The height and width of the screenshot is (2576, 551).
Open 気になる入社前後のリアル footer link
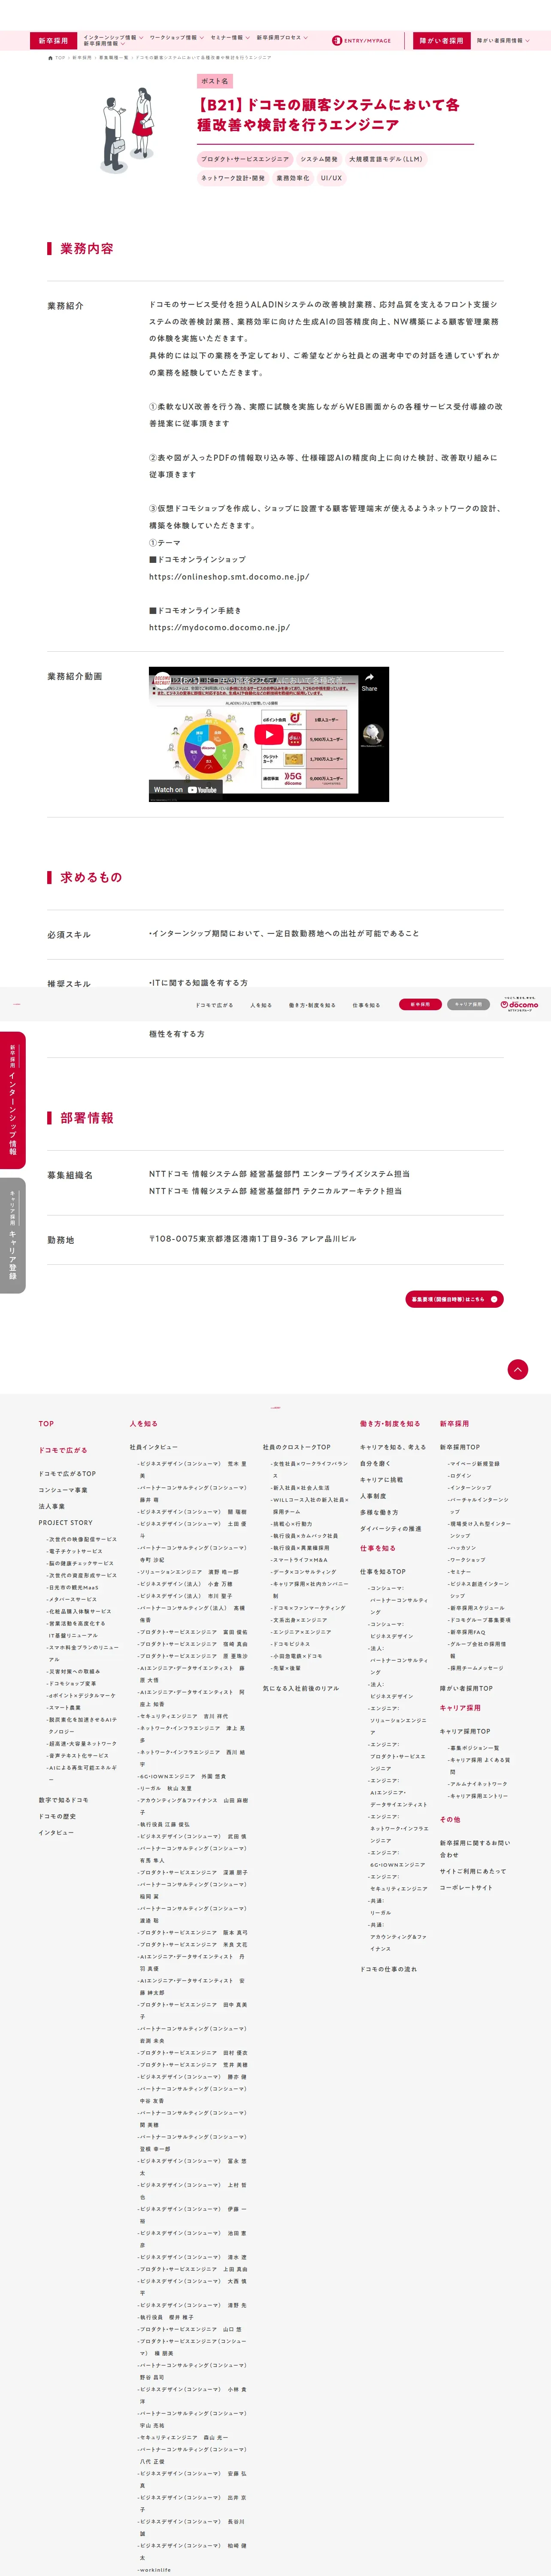point(301,1688)
